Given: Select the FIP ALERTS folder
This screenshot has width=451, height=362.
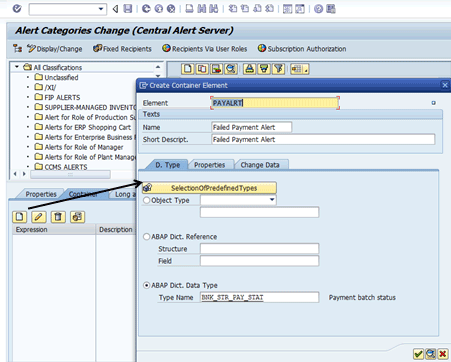Looking at the screenshot, I should (57, 97).
